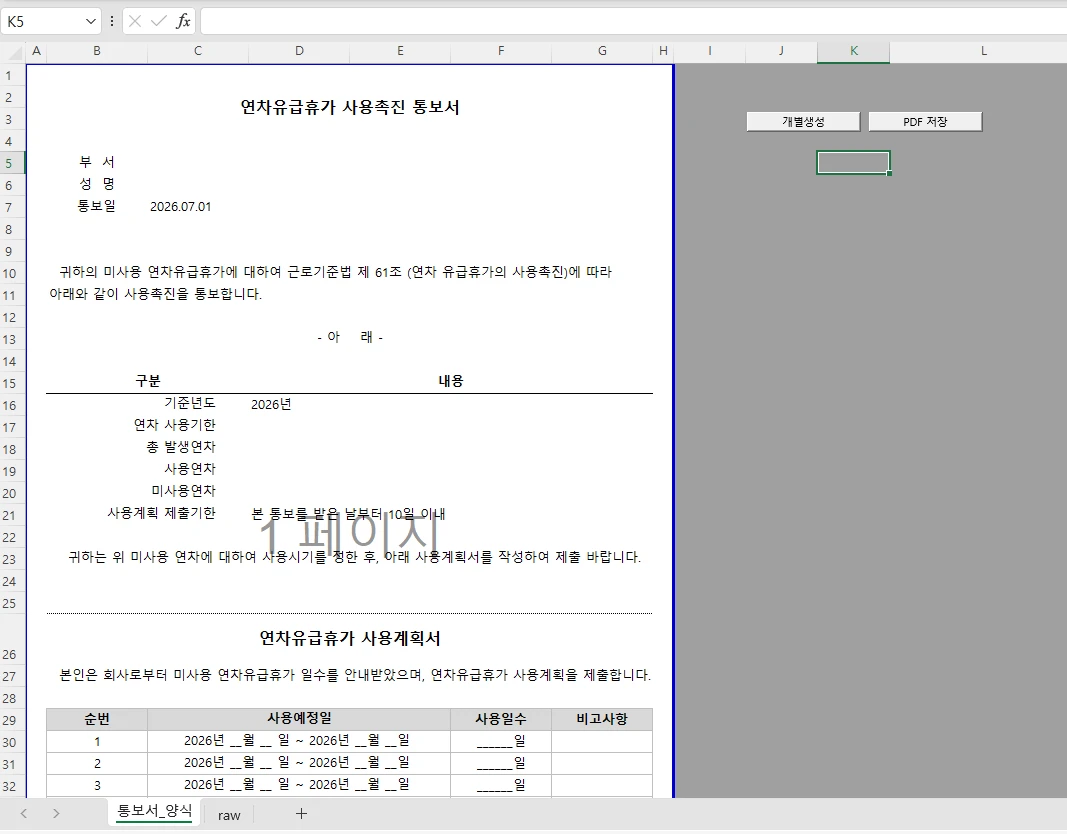Click the 개별생성 button
The width and height of the screenshot is (1067, 834).
[x=803, y=122]
